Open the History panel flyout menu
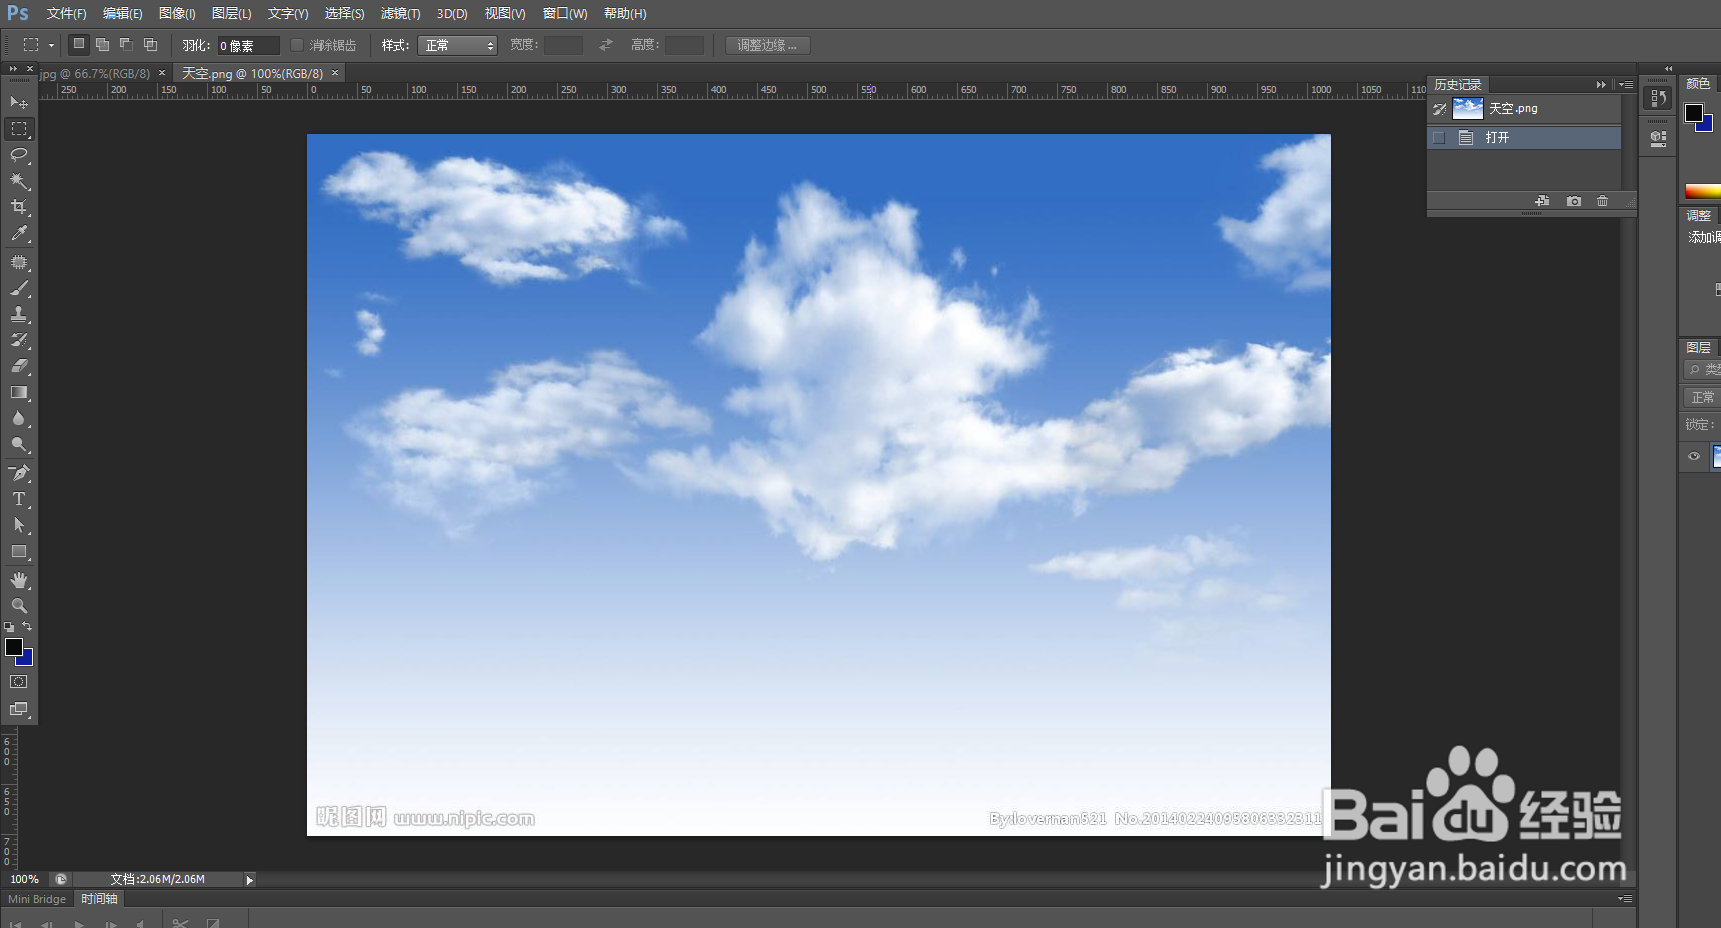Image resolution: width=1721 pixels, height=928 pixels. pyautogui.click(x=1627, y=85)
